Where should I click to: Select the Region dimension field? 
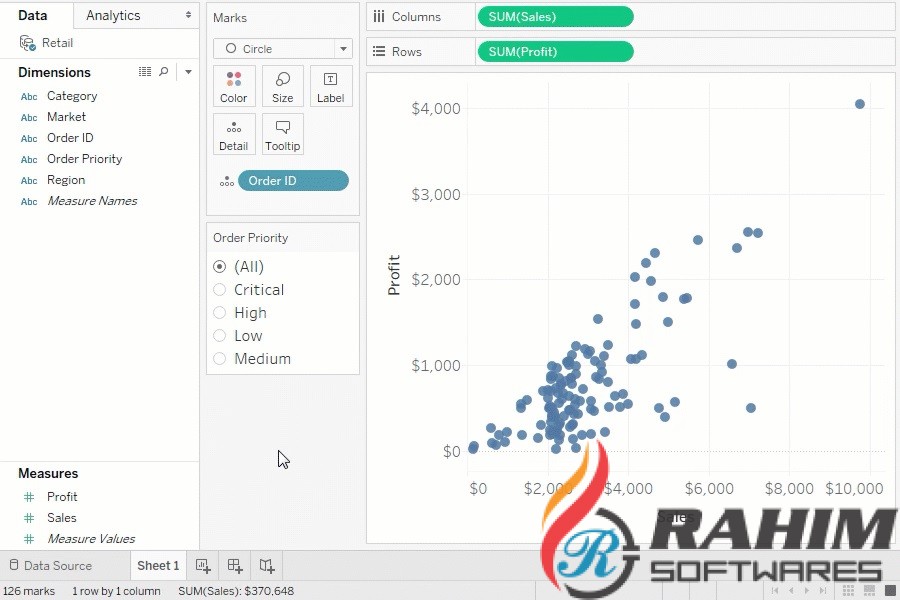(66, 180)
